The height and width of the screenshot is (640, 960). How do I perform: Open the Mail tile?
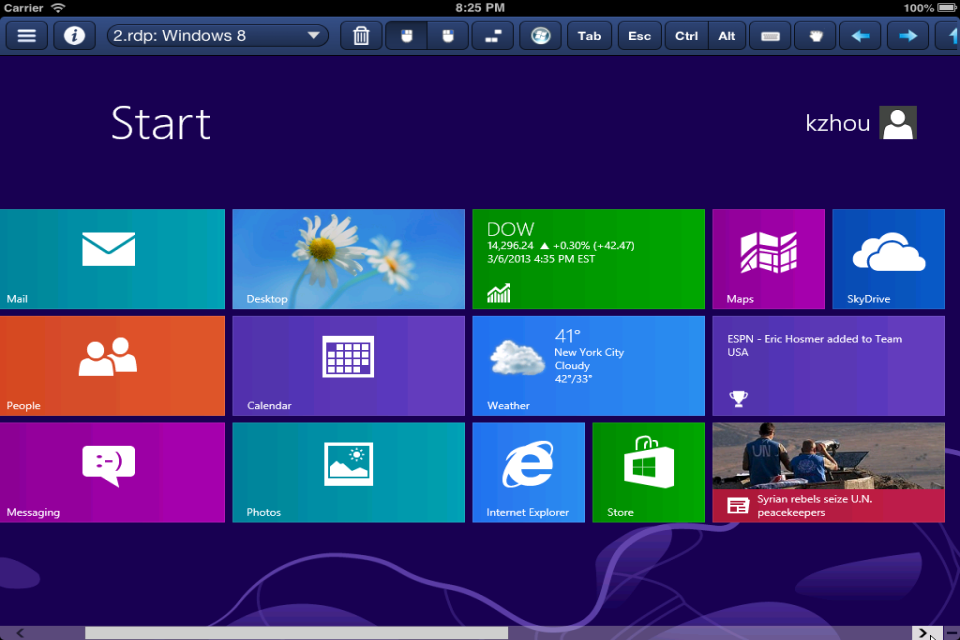click(x=112, y=259)
